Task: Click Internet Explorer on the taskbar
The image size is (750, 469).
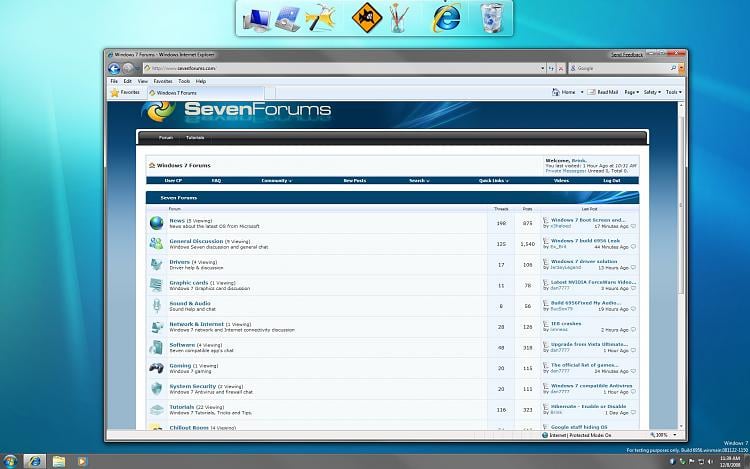Action: coord(34,461)
